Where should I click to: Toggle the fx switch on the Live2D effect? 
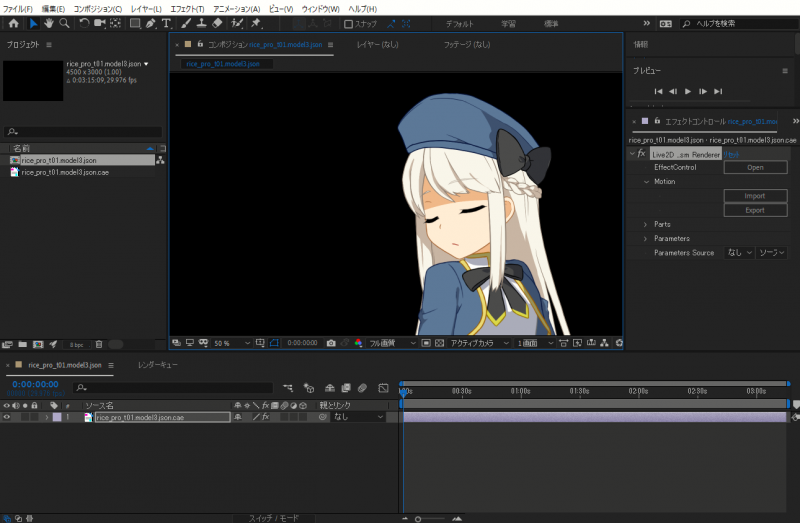point(642,154)
